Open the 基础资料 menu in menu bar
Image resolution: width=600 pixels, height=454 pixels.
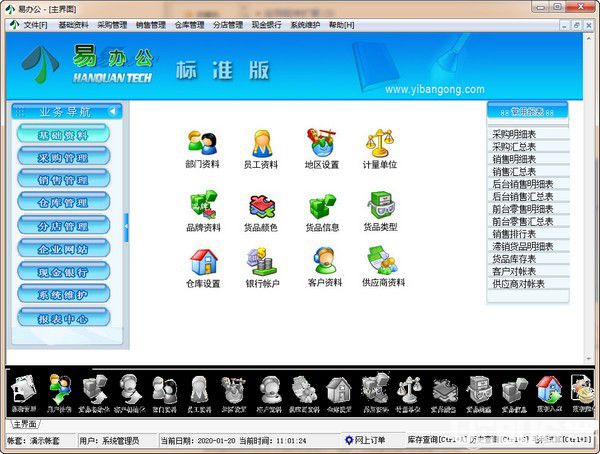(73, 25)
